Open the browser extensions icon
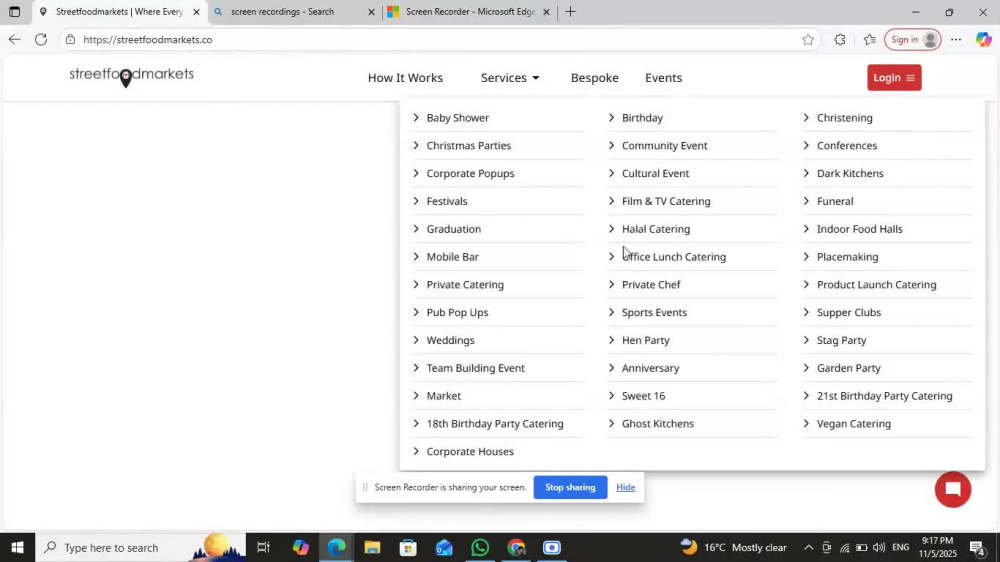1000x562 pixels. tap(840, 40)
